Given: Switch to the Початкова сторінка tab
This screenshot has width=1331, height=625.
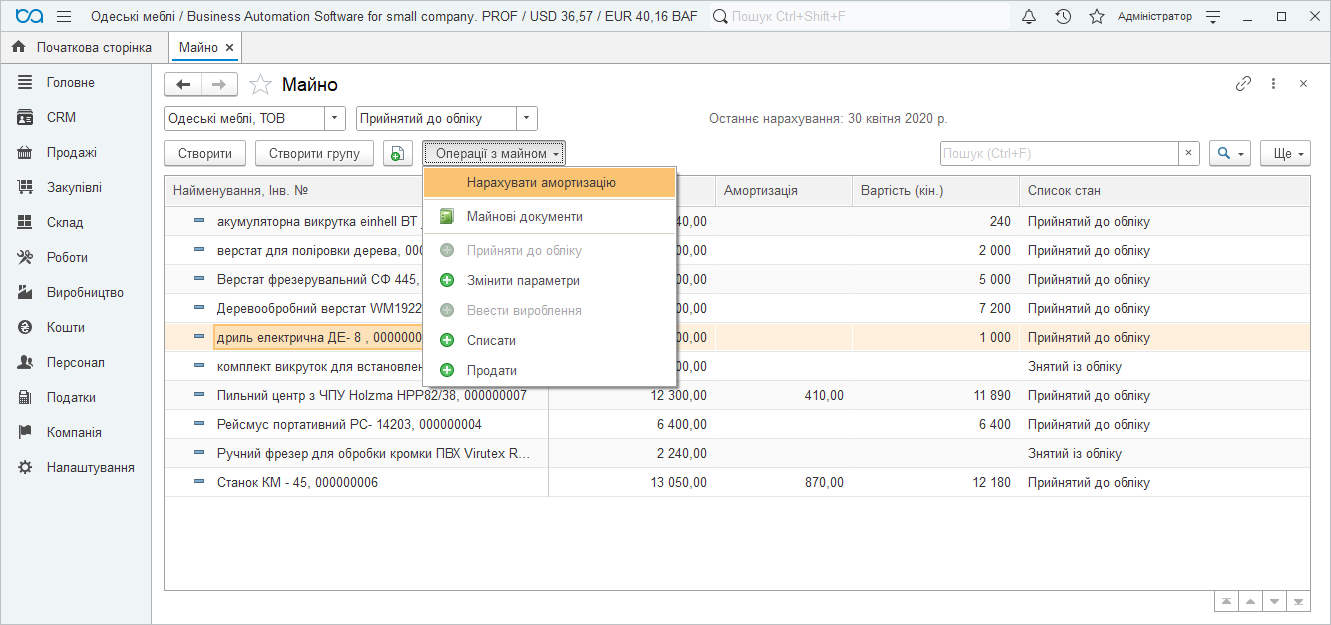Looking at the screenshot, I should point(83,48).
